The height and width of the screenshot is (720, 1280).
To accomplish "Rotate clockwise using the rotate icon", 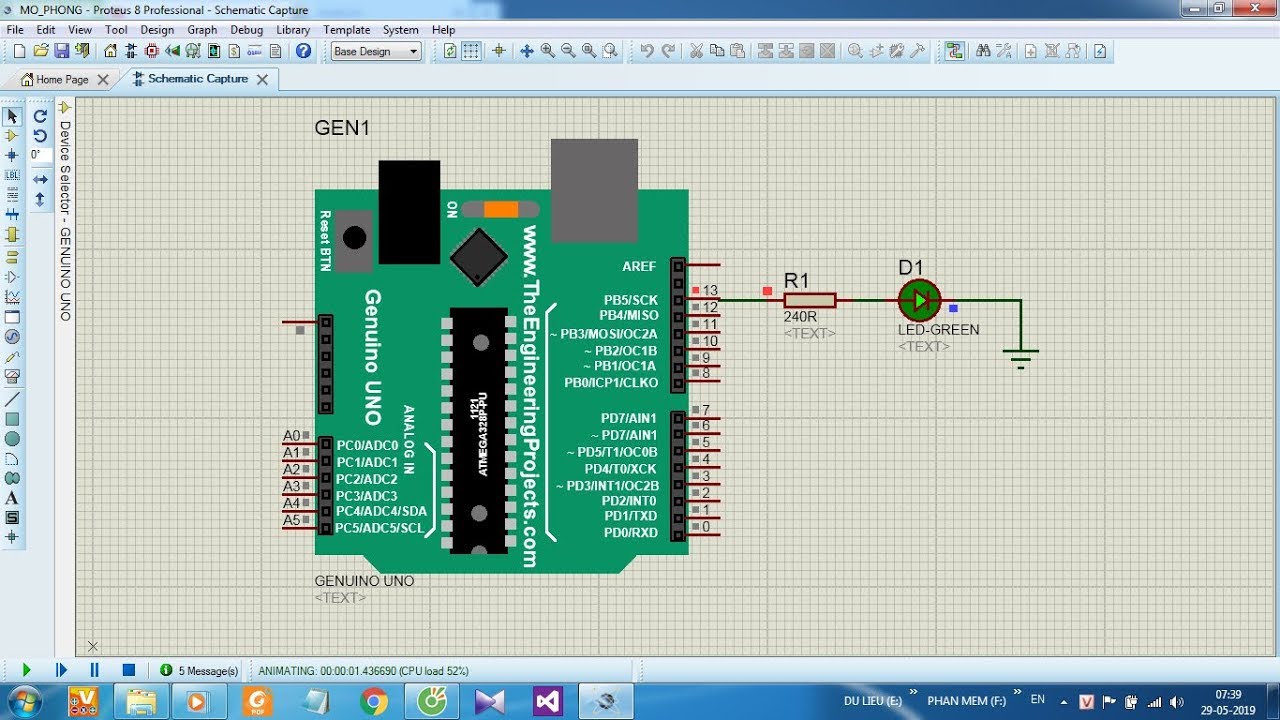I will click(40, 116).
